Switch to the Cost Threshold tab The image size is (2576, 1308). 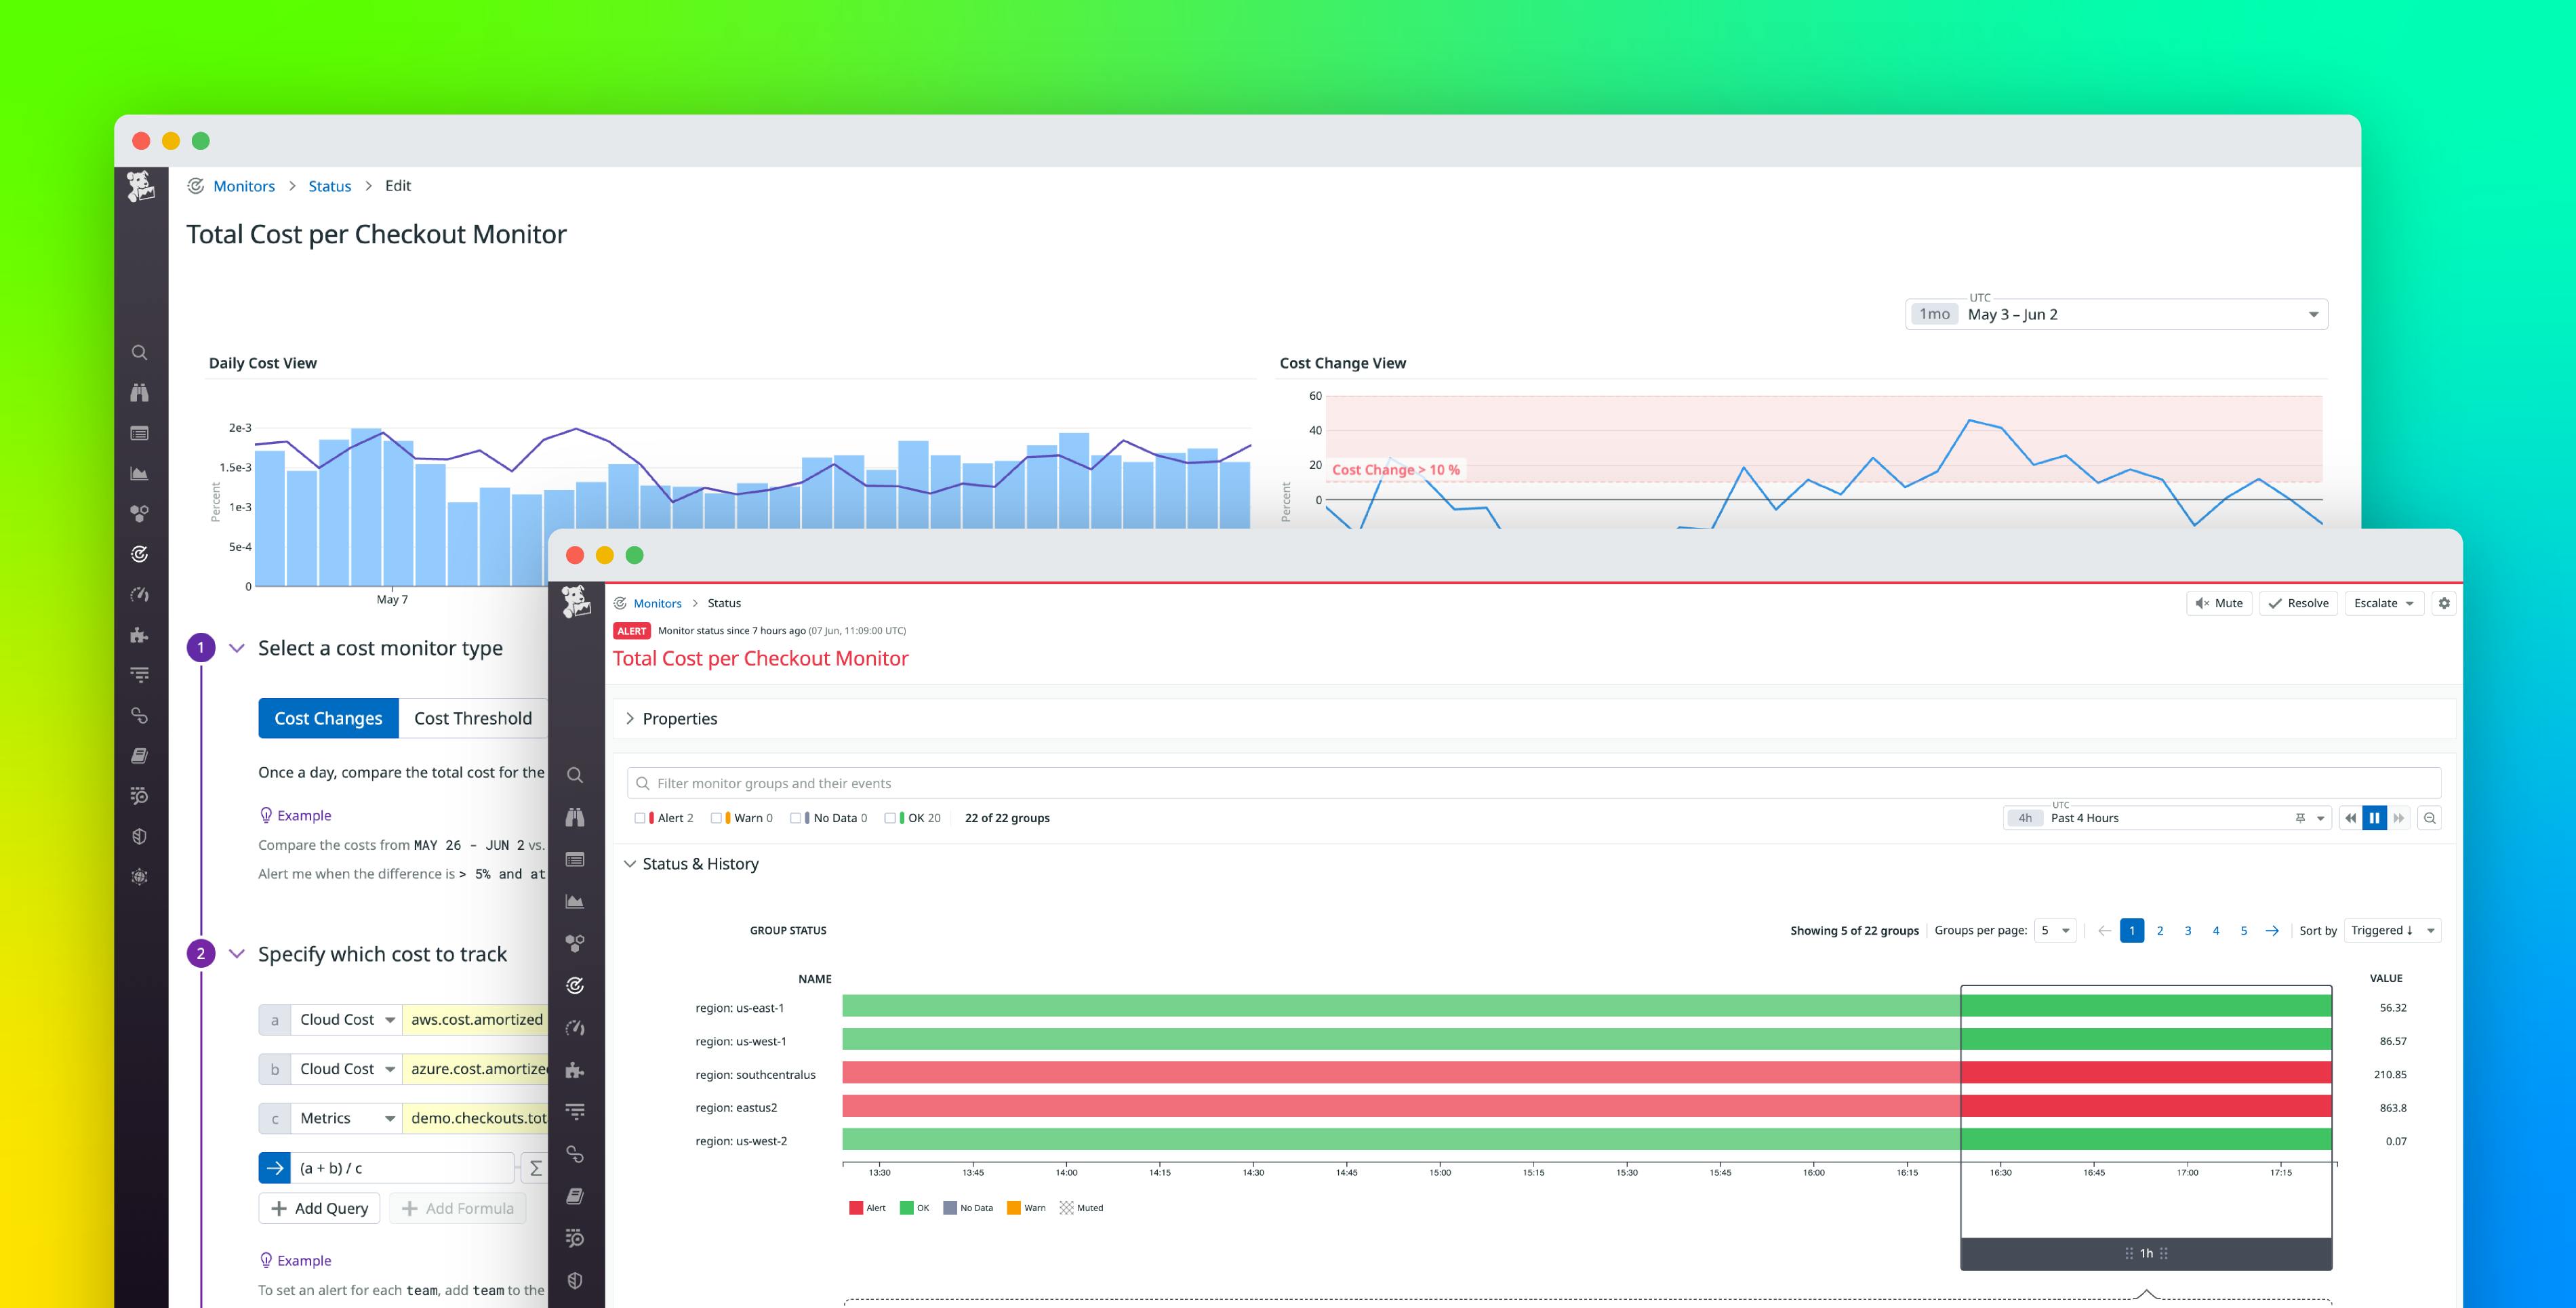472,718
